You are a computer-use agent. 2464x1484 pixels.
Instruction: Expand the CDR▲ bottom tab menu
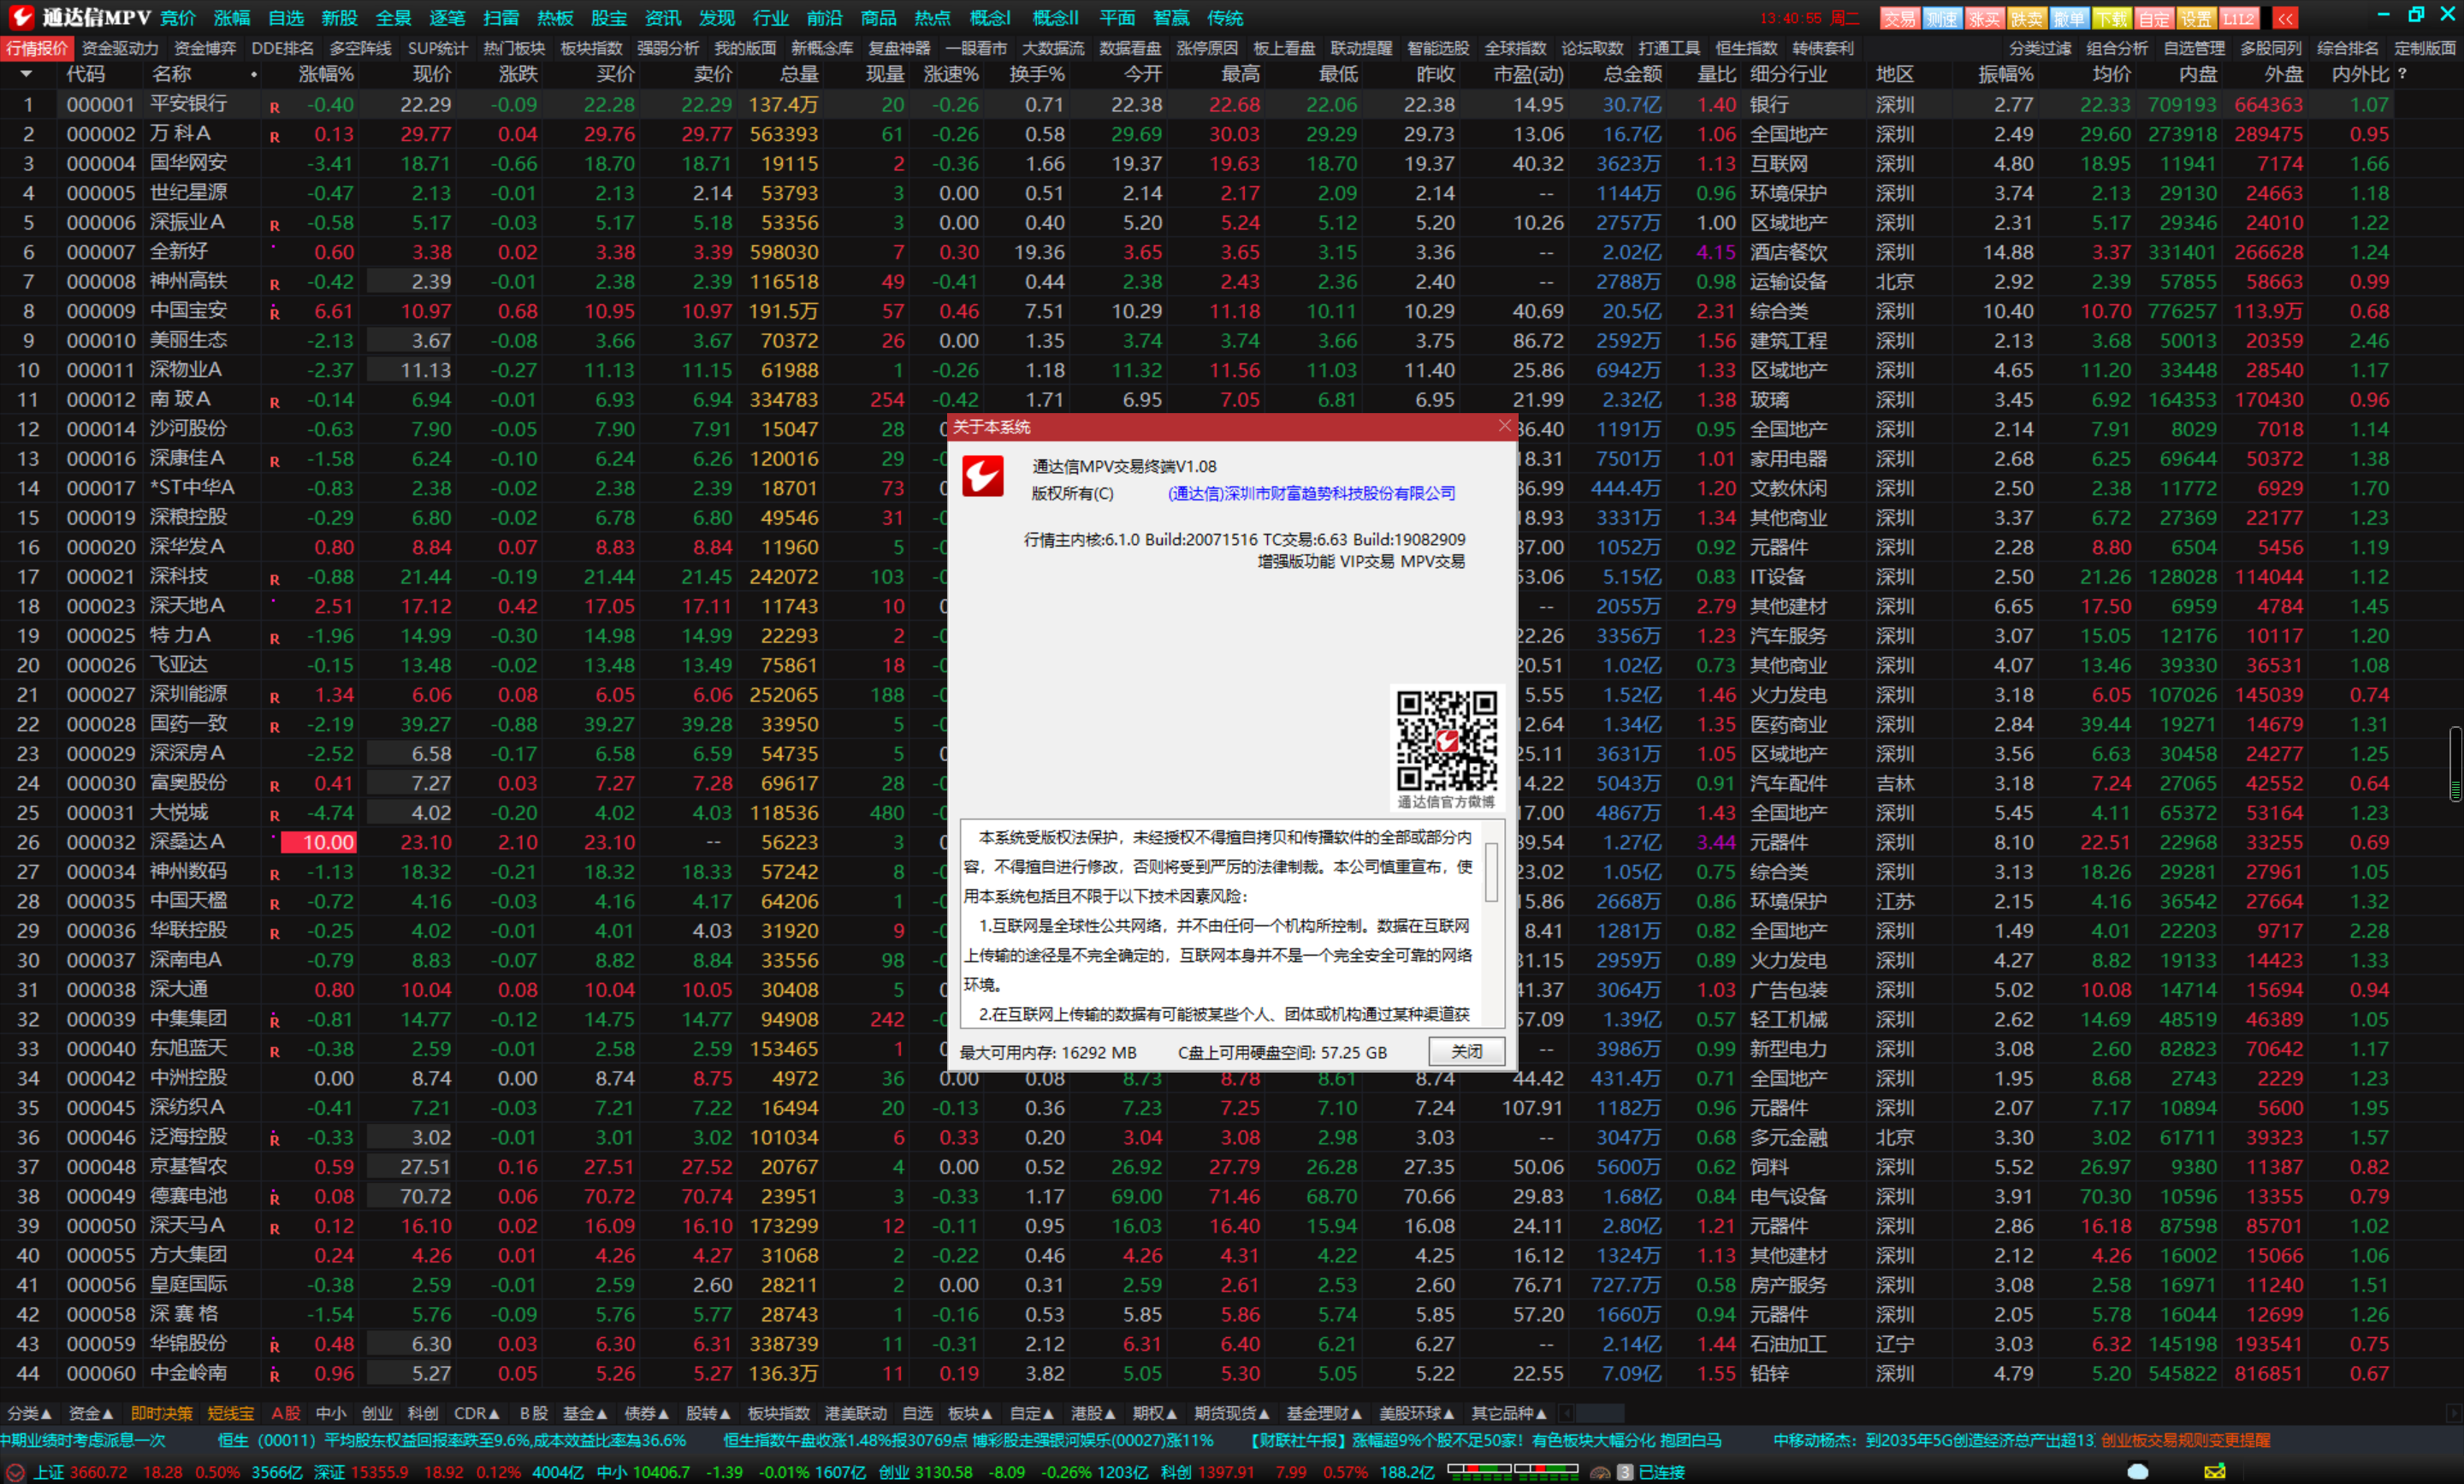(477, 1413)
